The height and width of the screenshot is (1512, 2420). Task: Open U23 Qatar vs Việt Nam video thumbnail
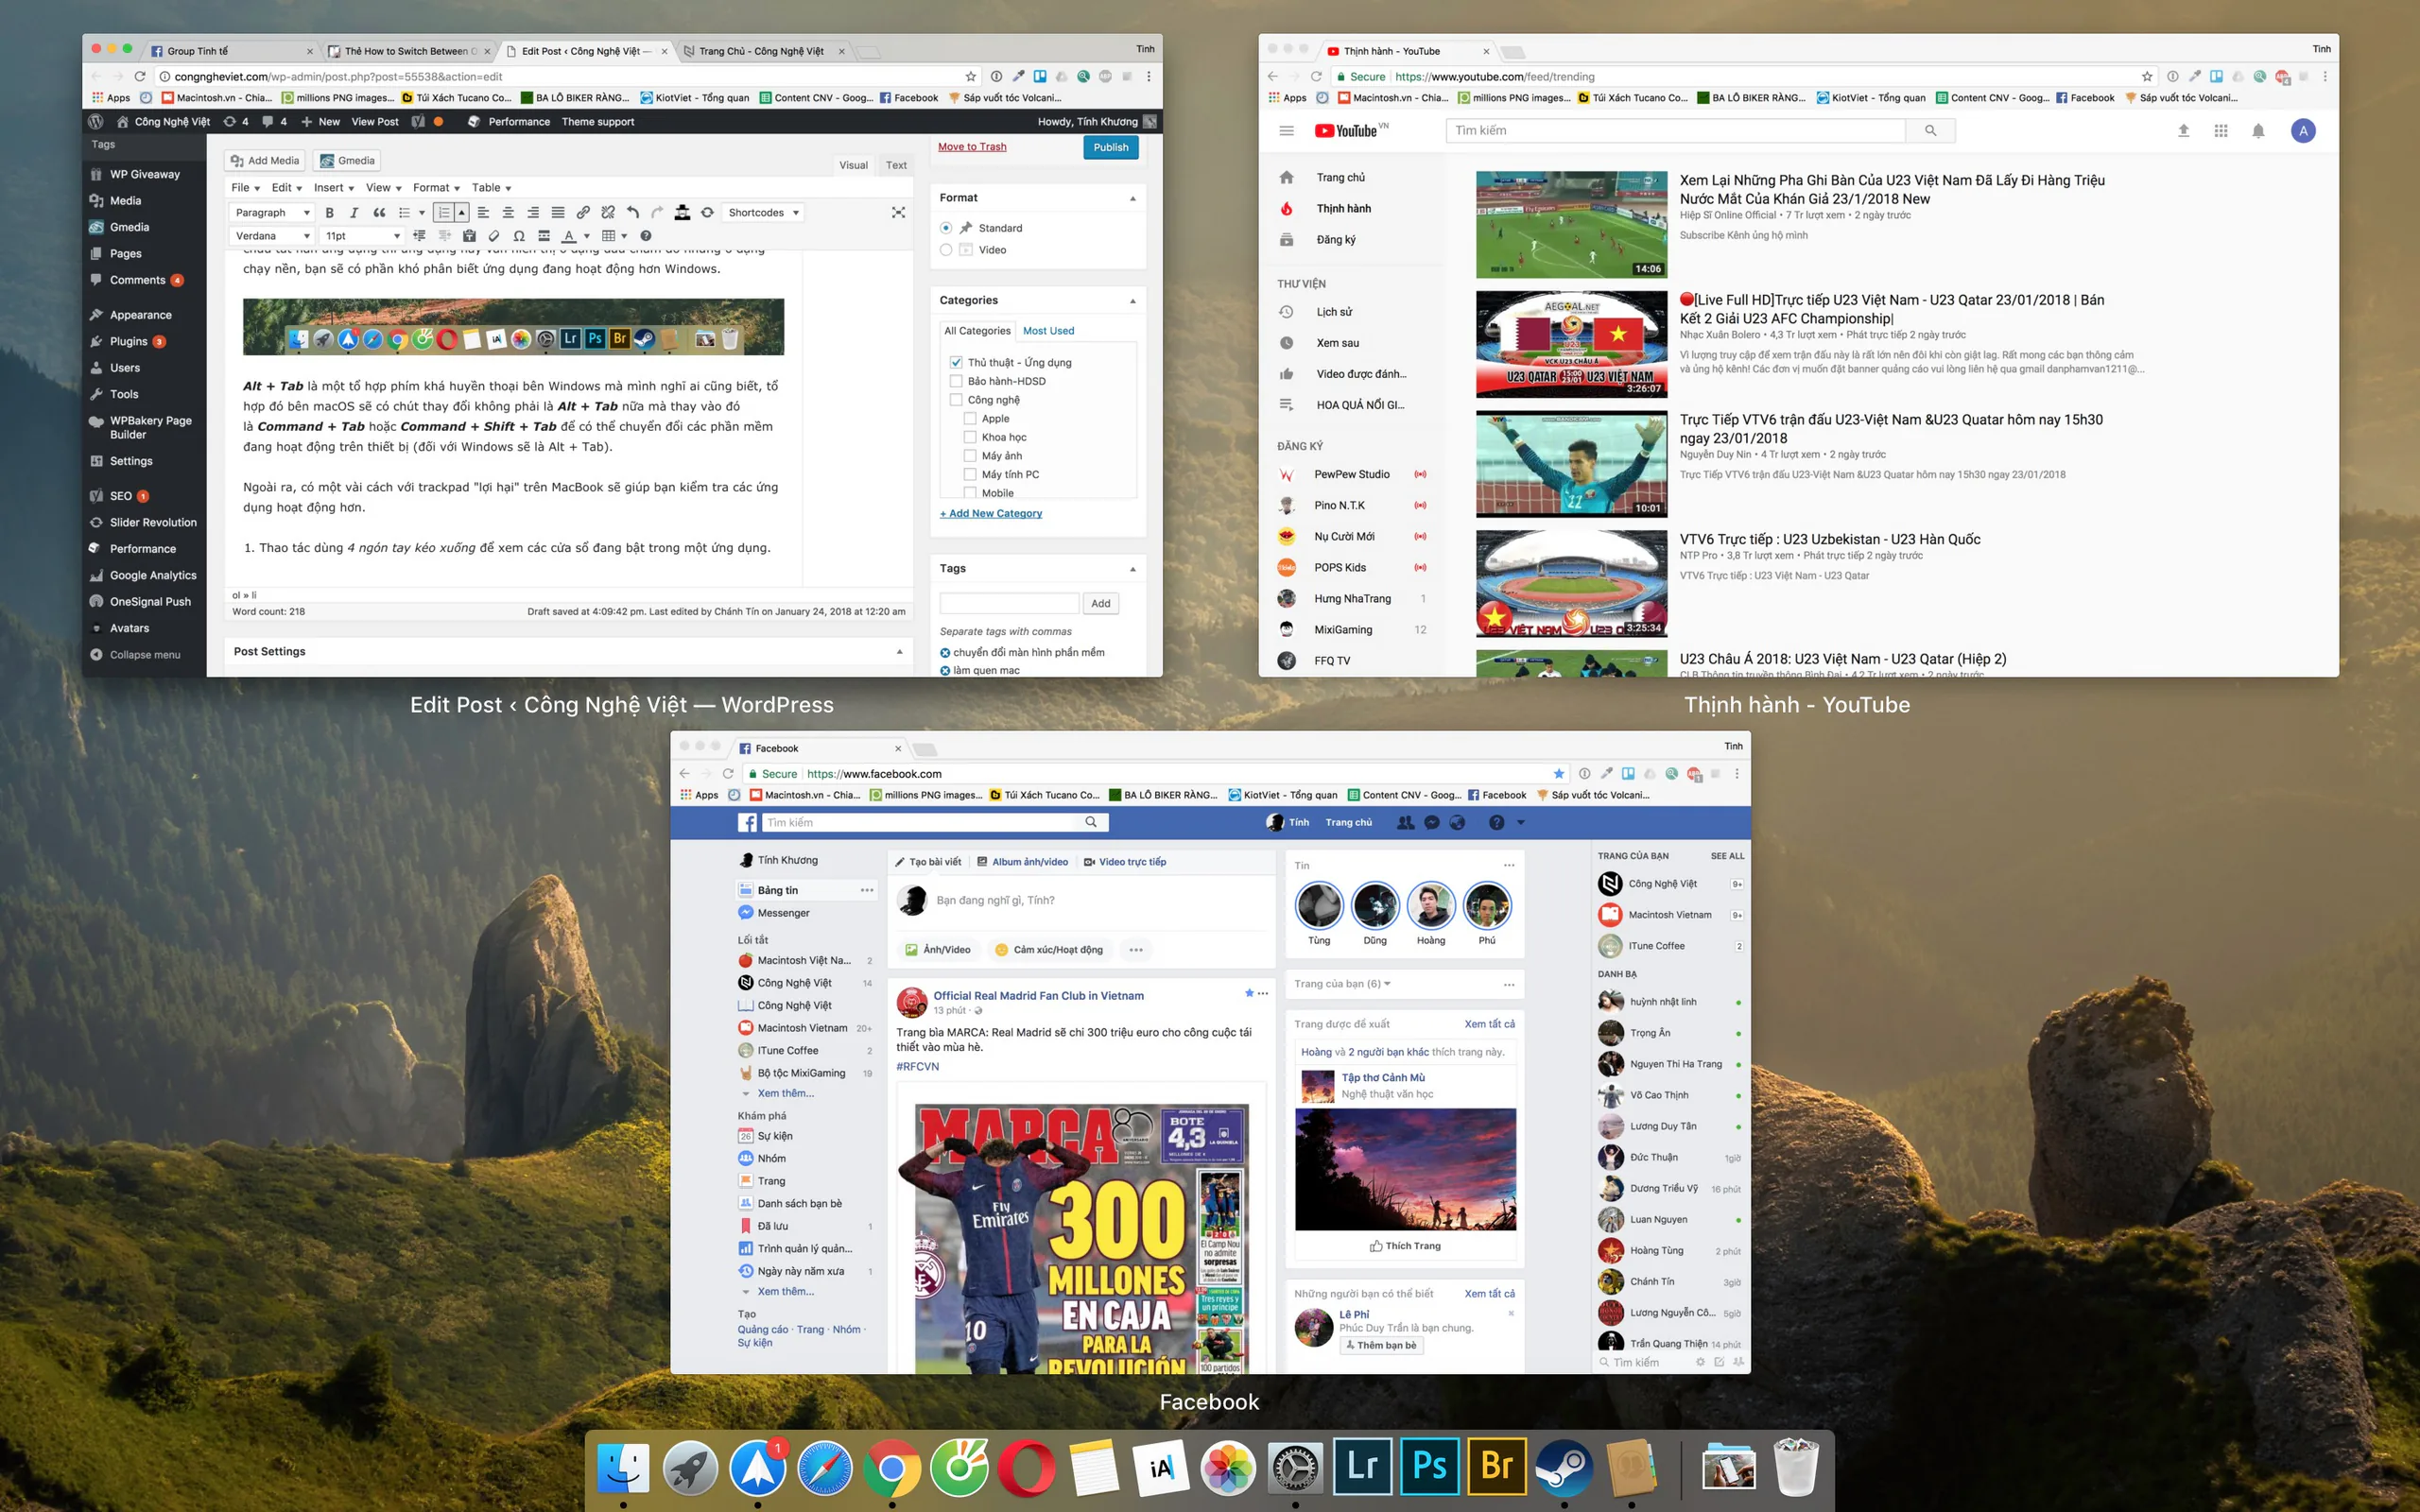(1571, 343)
